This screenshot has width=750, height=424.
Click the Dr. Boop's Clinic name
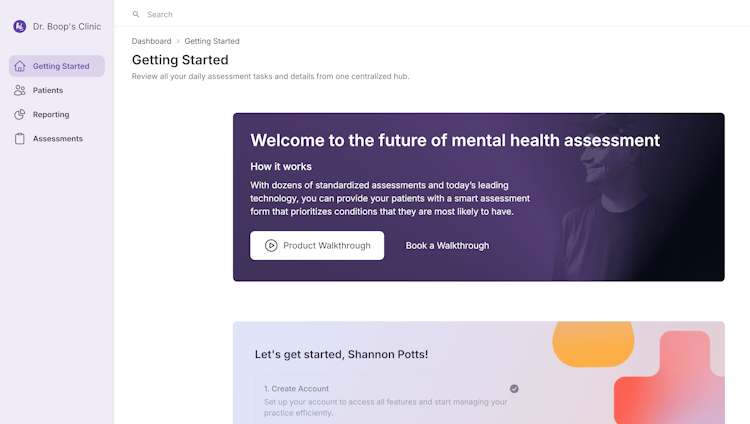click(x=67, y=27)
